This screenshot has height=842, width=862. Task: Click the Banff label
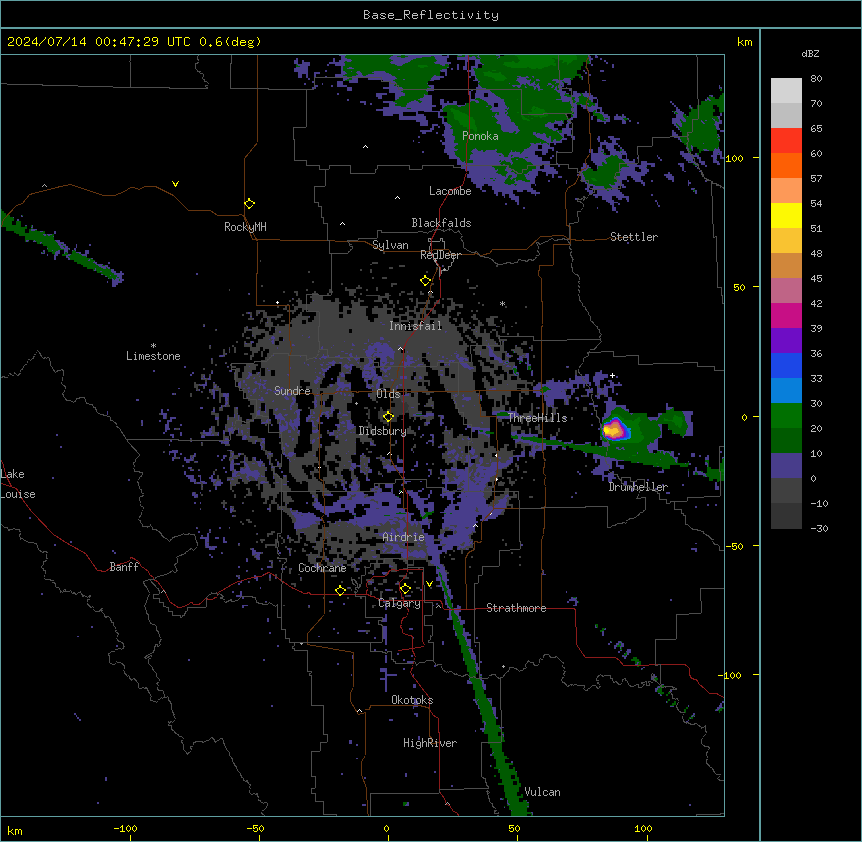click(x=124, y=567)
